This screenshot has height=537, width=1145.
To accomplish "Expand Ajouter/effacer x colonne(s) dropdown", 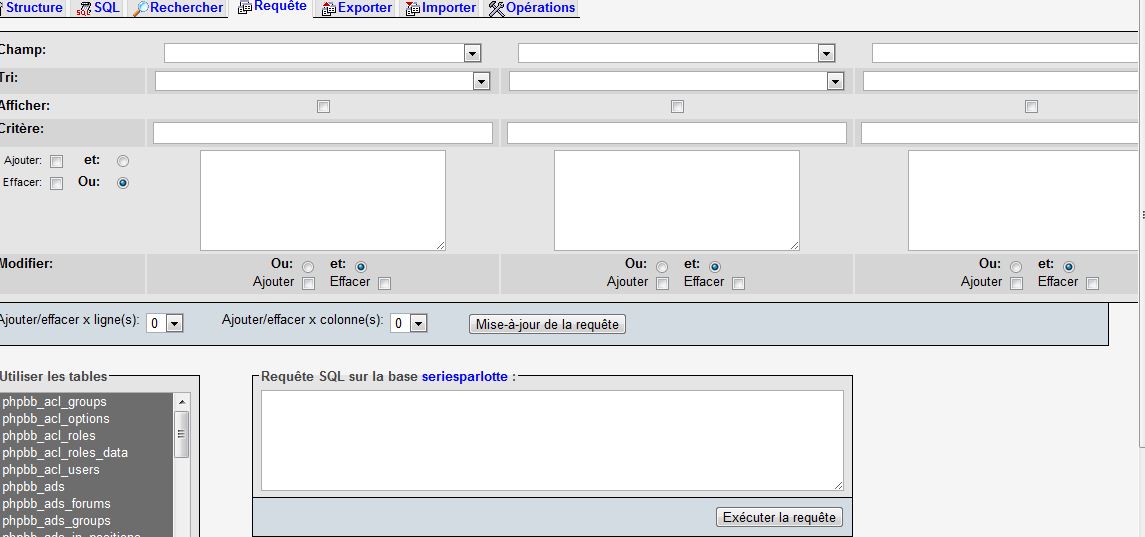I will coord(418,323).
